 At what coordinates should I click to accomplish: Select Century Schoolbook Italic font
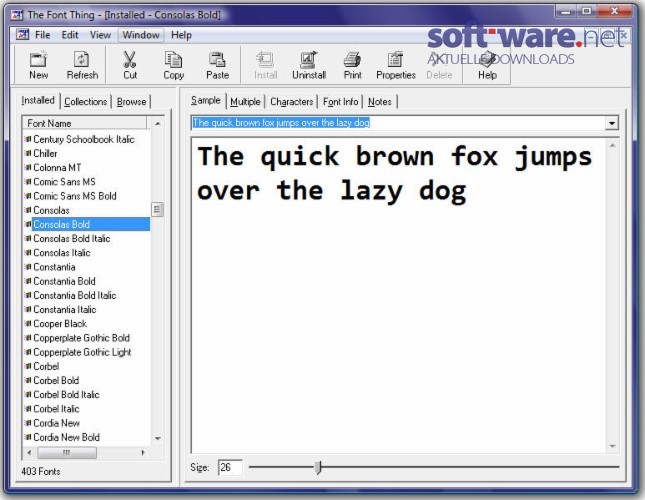[x=84, y=139]
